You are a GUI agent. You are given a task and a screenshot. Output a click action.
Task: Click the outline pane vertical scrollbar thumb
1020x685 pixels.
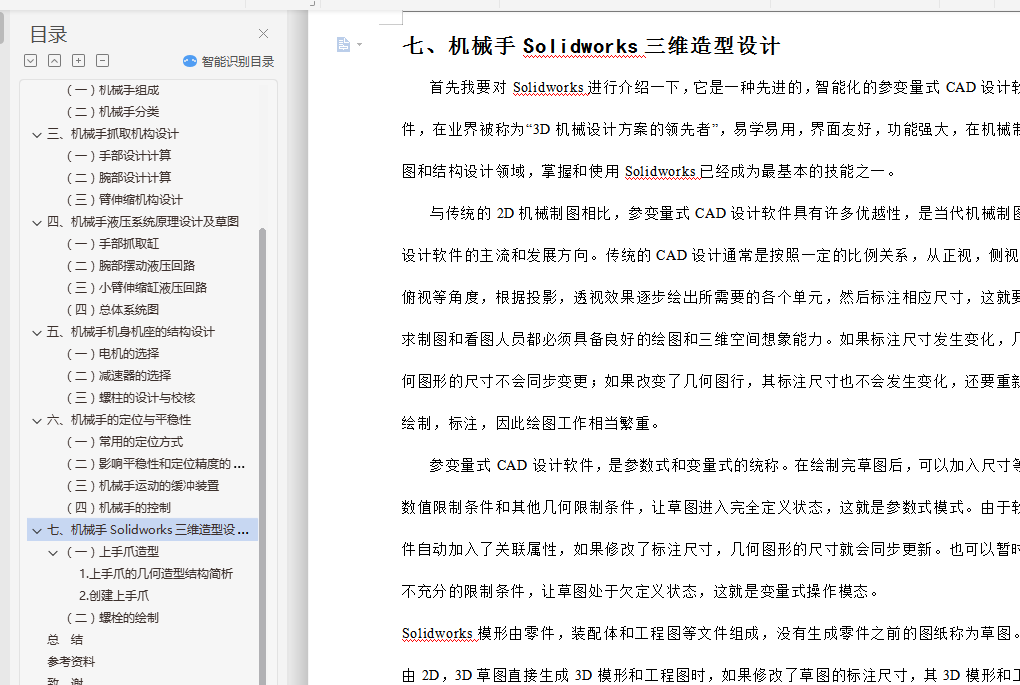[x=262, y=455]
